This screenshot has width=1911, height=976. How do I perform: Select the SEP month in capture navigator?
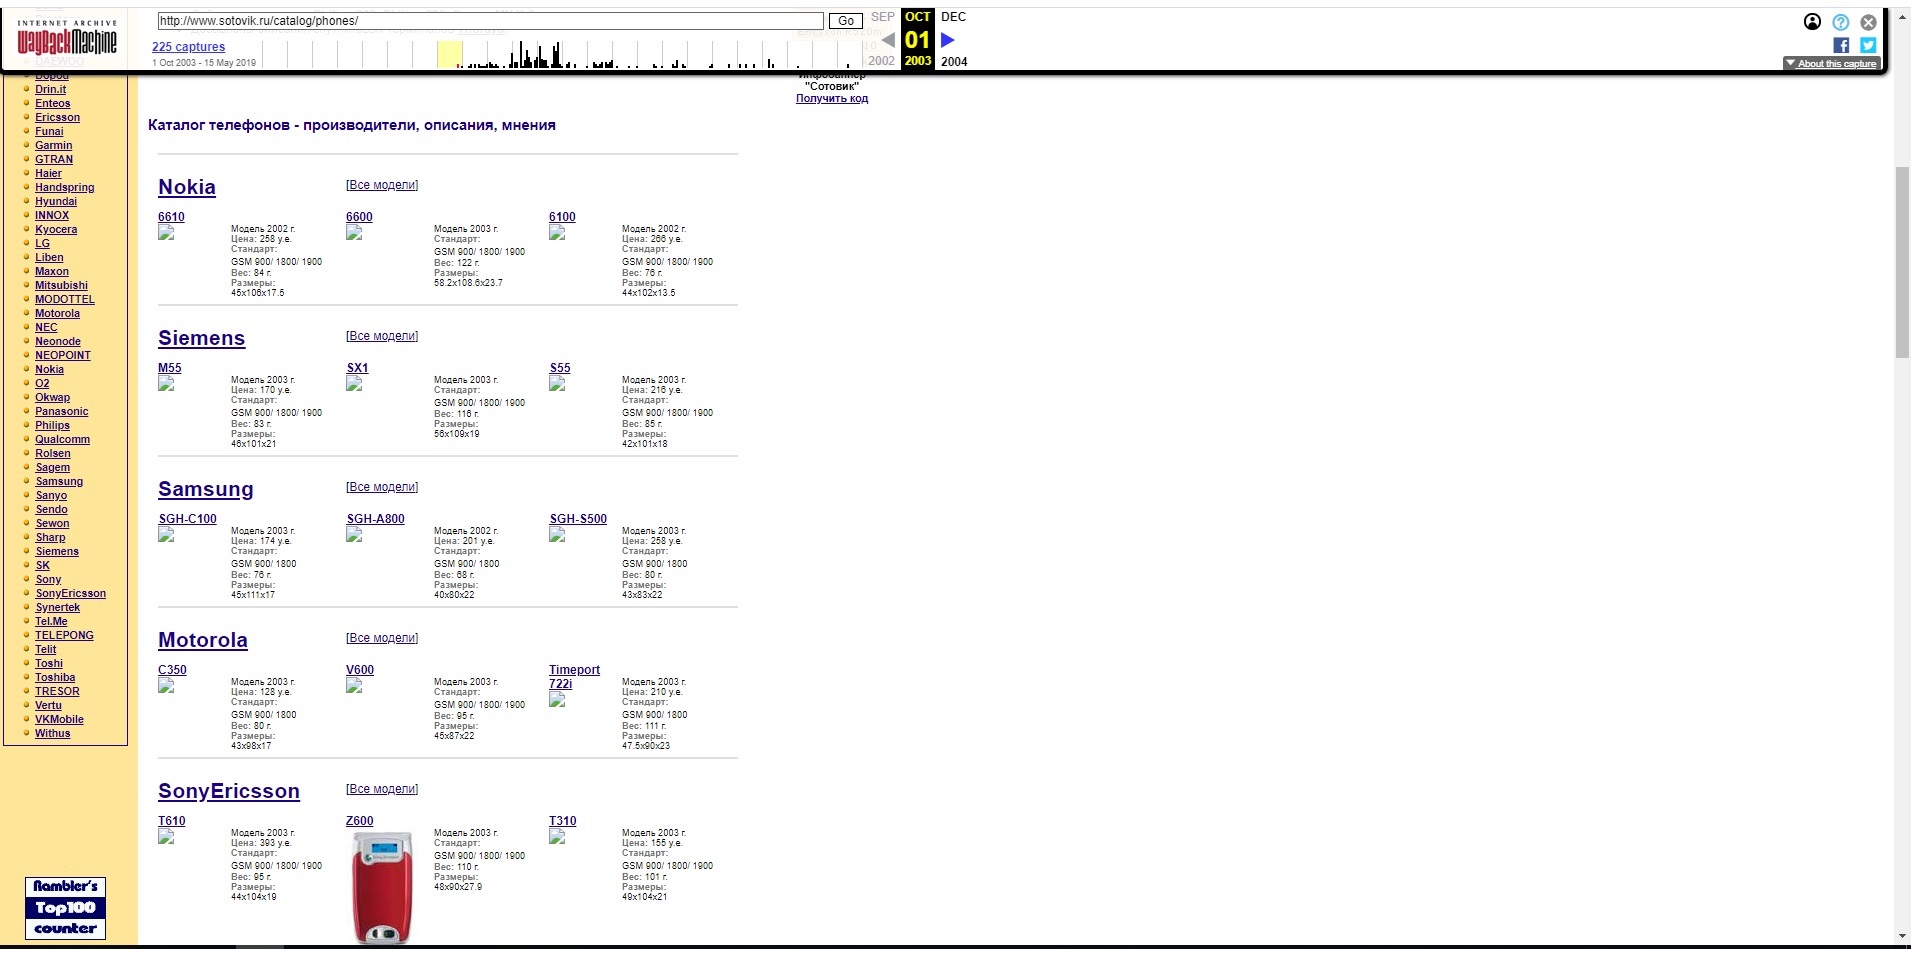883,17
